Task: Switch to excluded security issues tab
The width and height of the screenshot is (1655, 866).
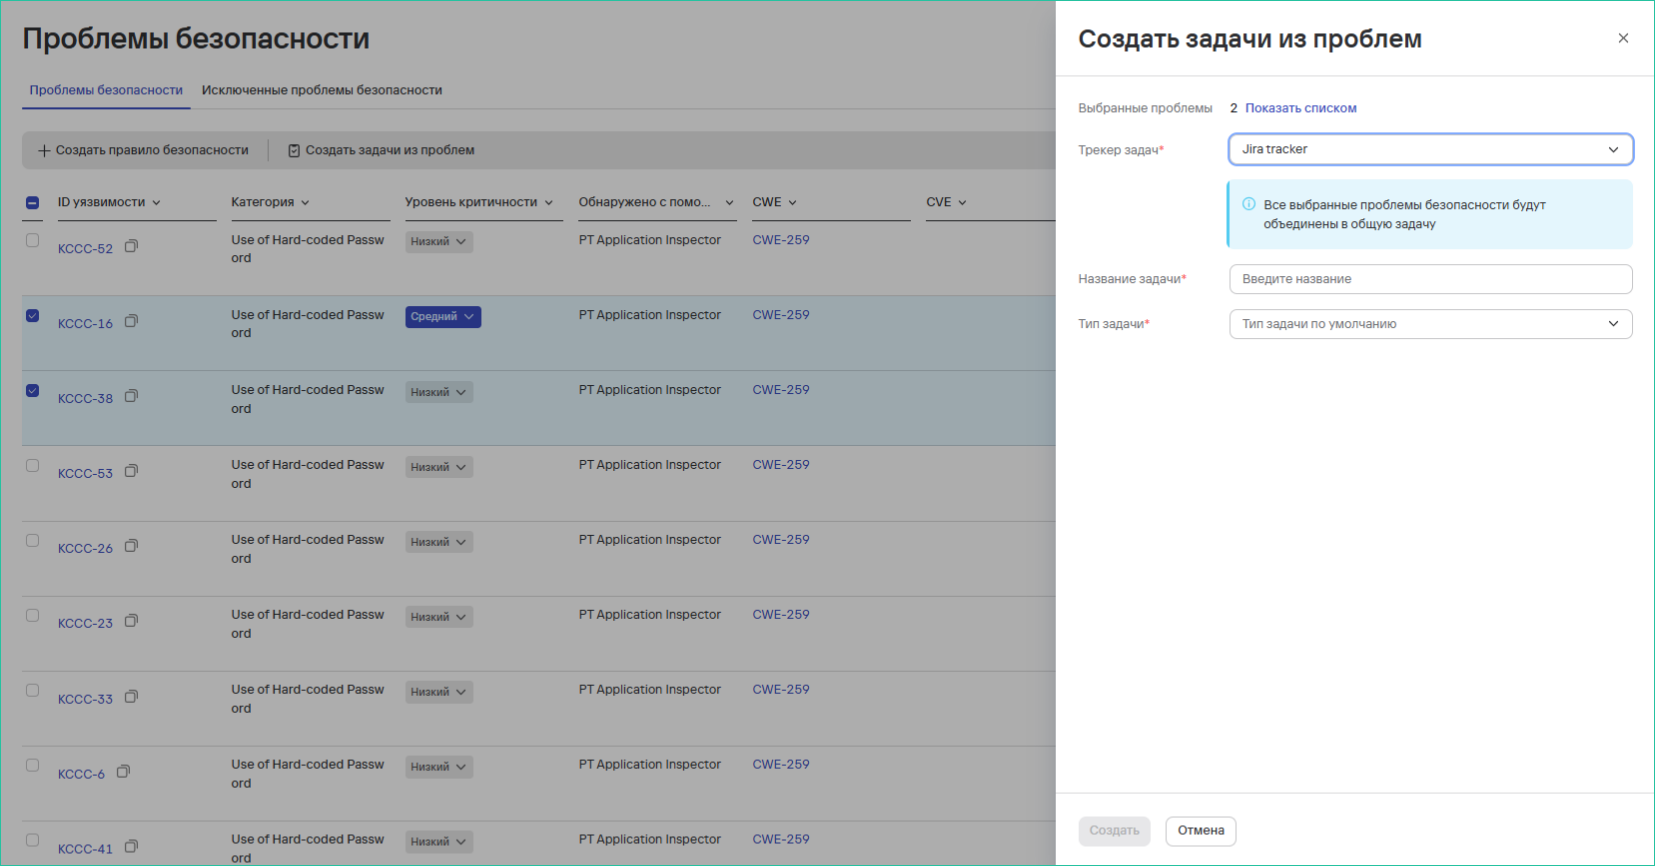Action: 321,90
